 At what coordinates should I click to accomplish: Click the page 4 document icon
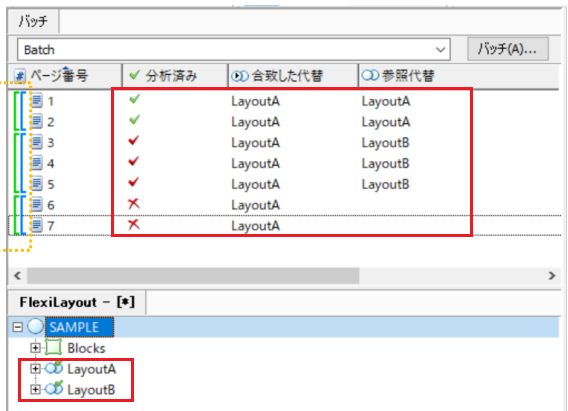[36, 163]
